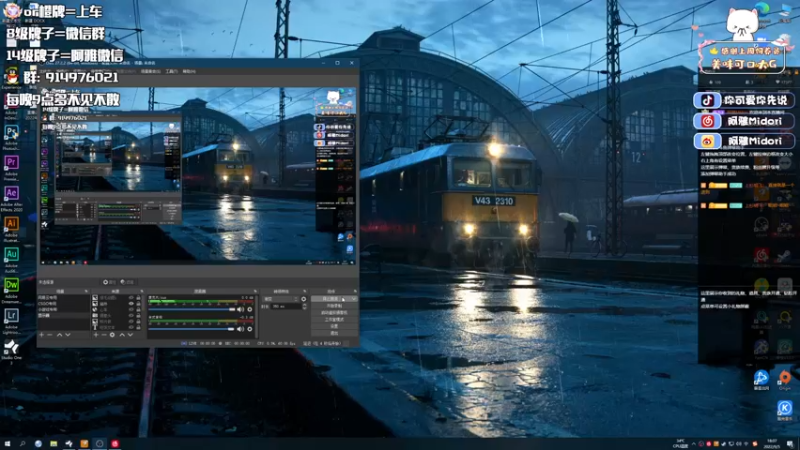Open mic/Aux audio settings gear

[249, 310]
